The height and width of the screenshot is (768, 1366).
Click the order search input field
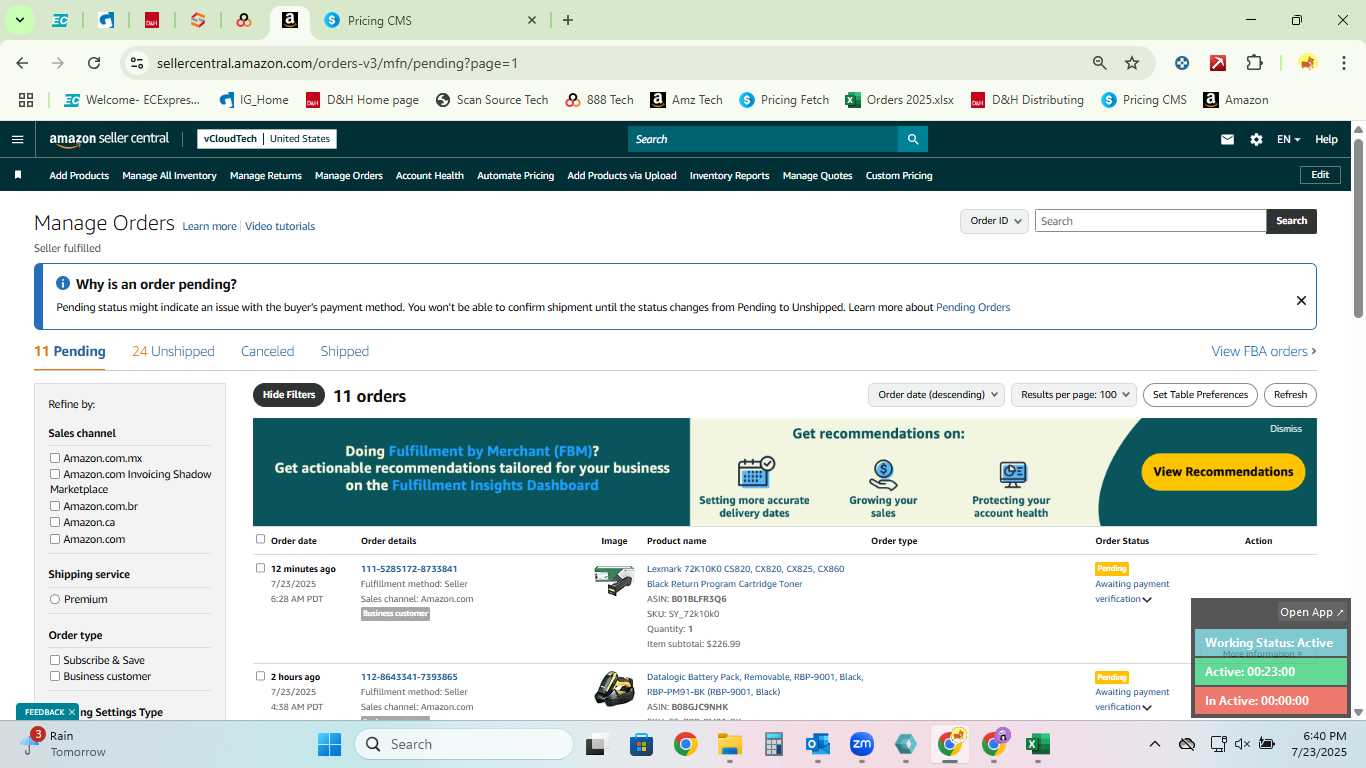1150,221
